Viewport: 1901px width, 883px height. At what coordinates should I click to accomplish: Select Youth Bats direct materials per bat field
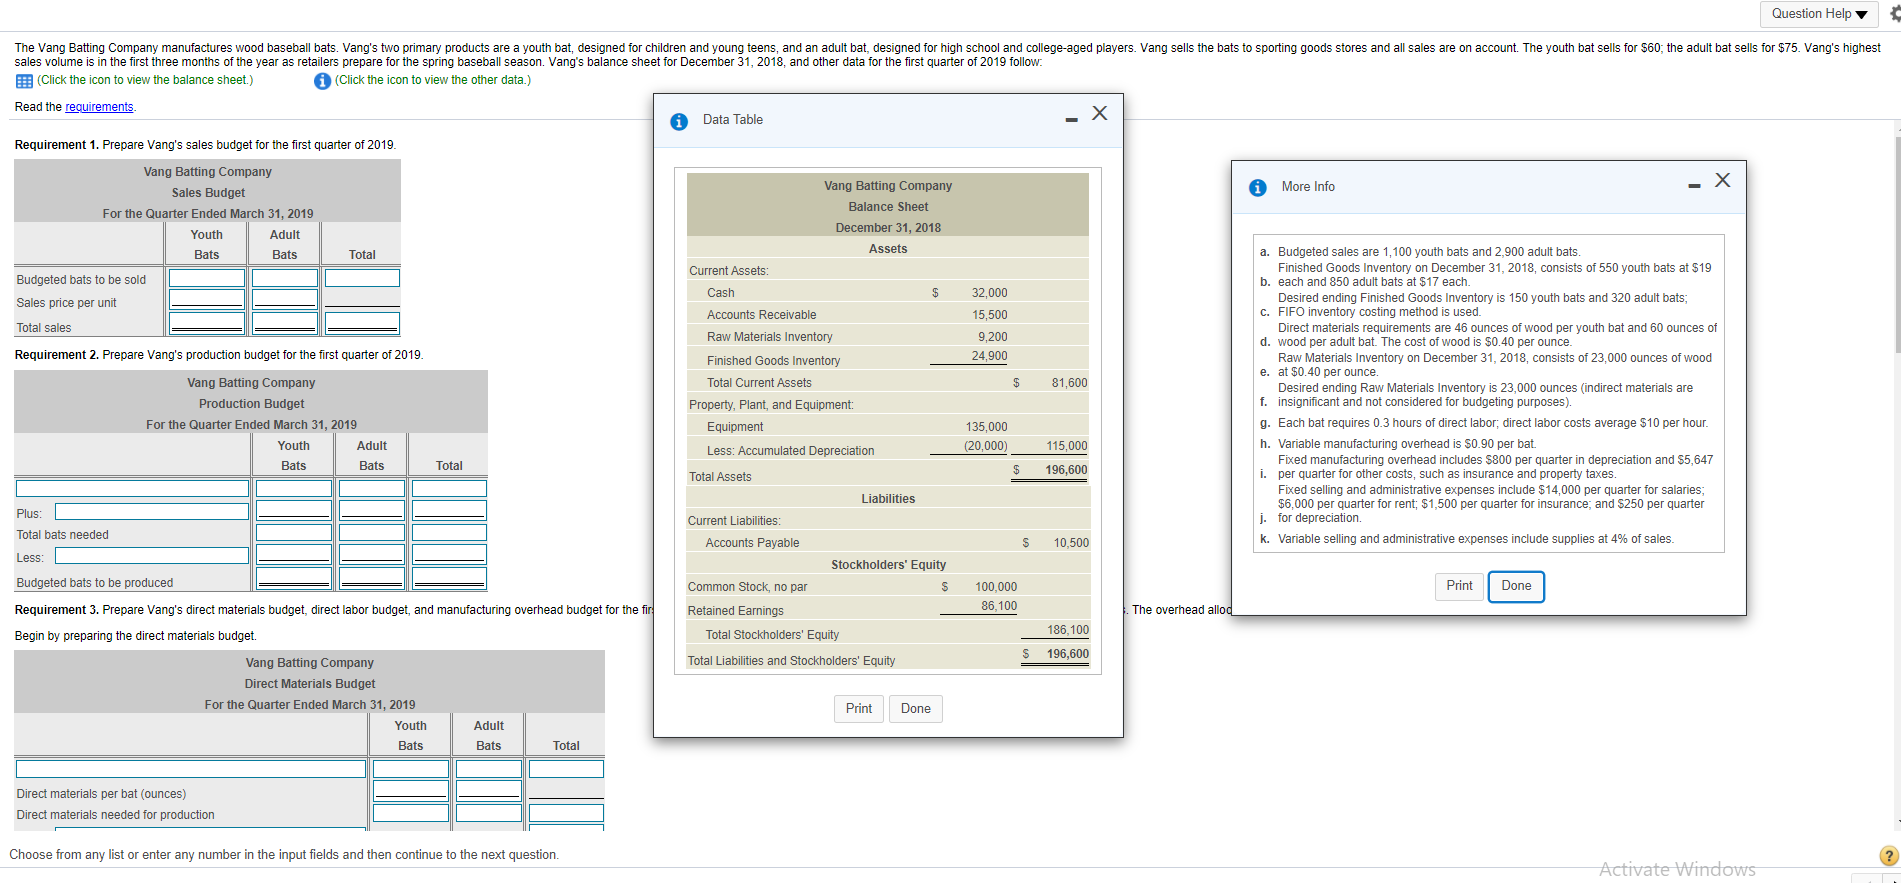click(x=411, y=790)
